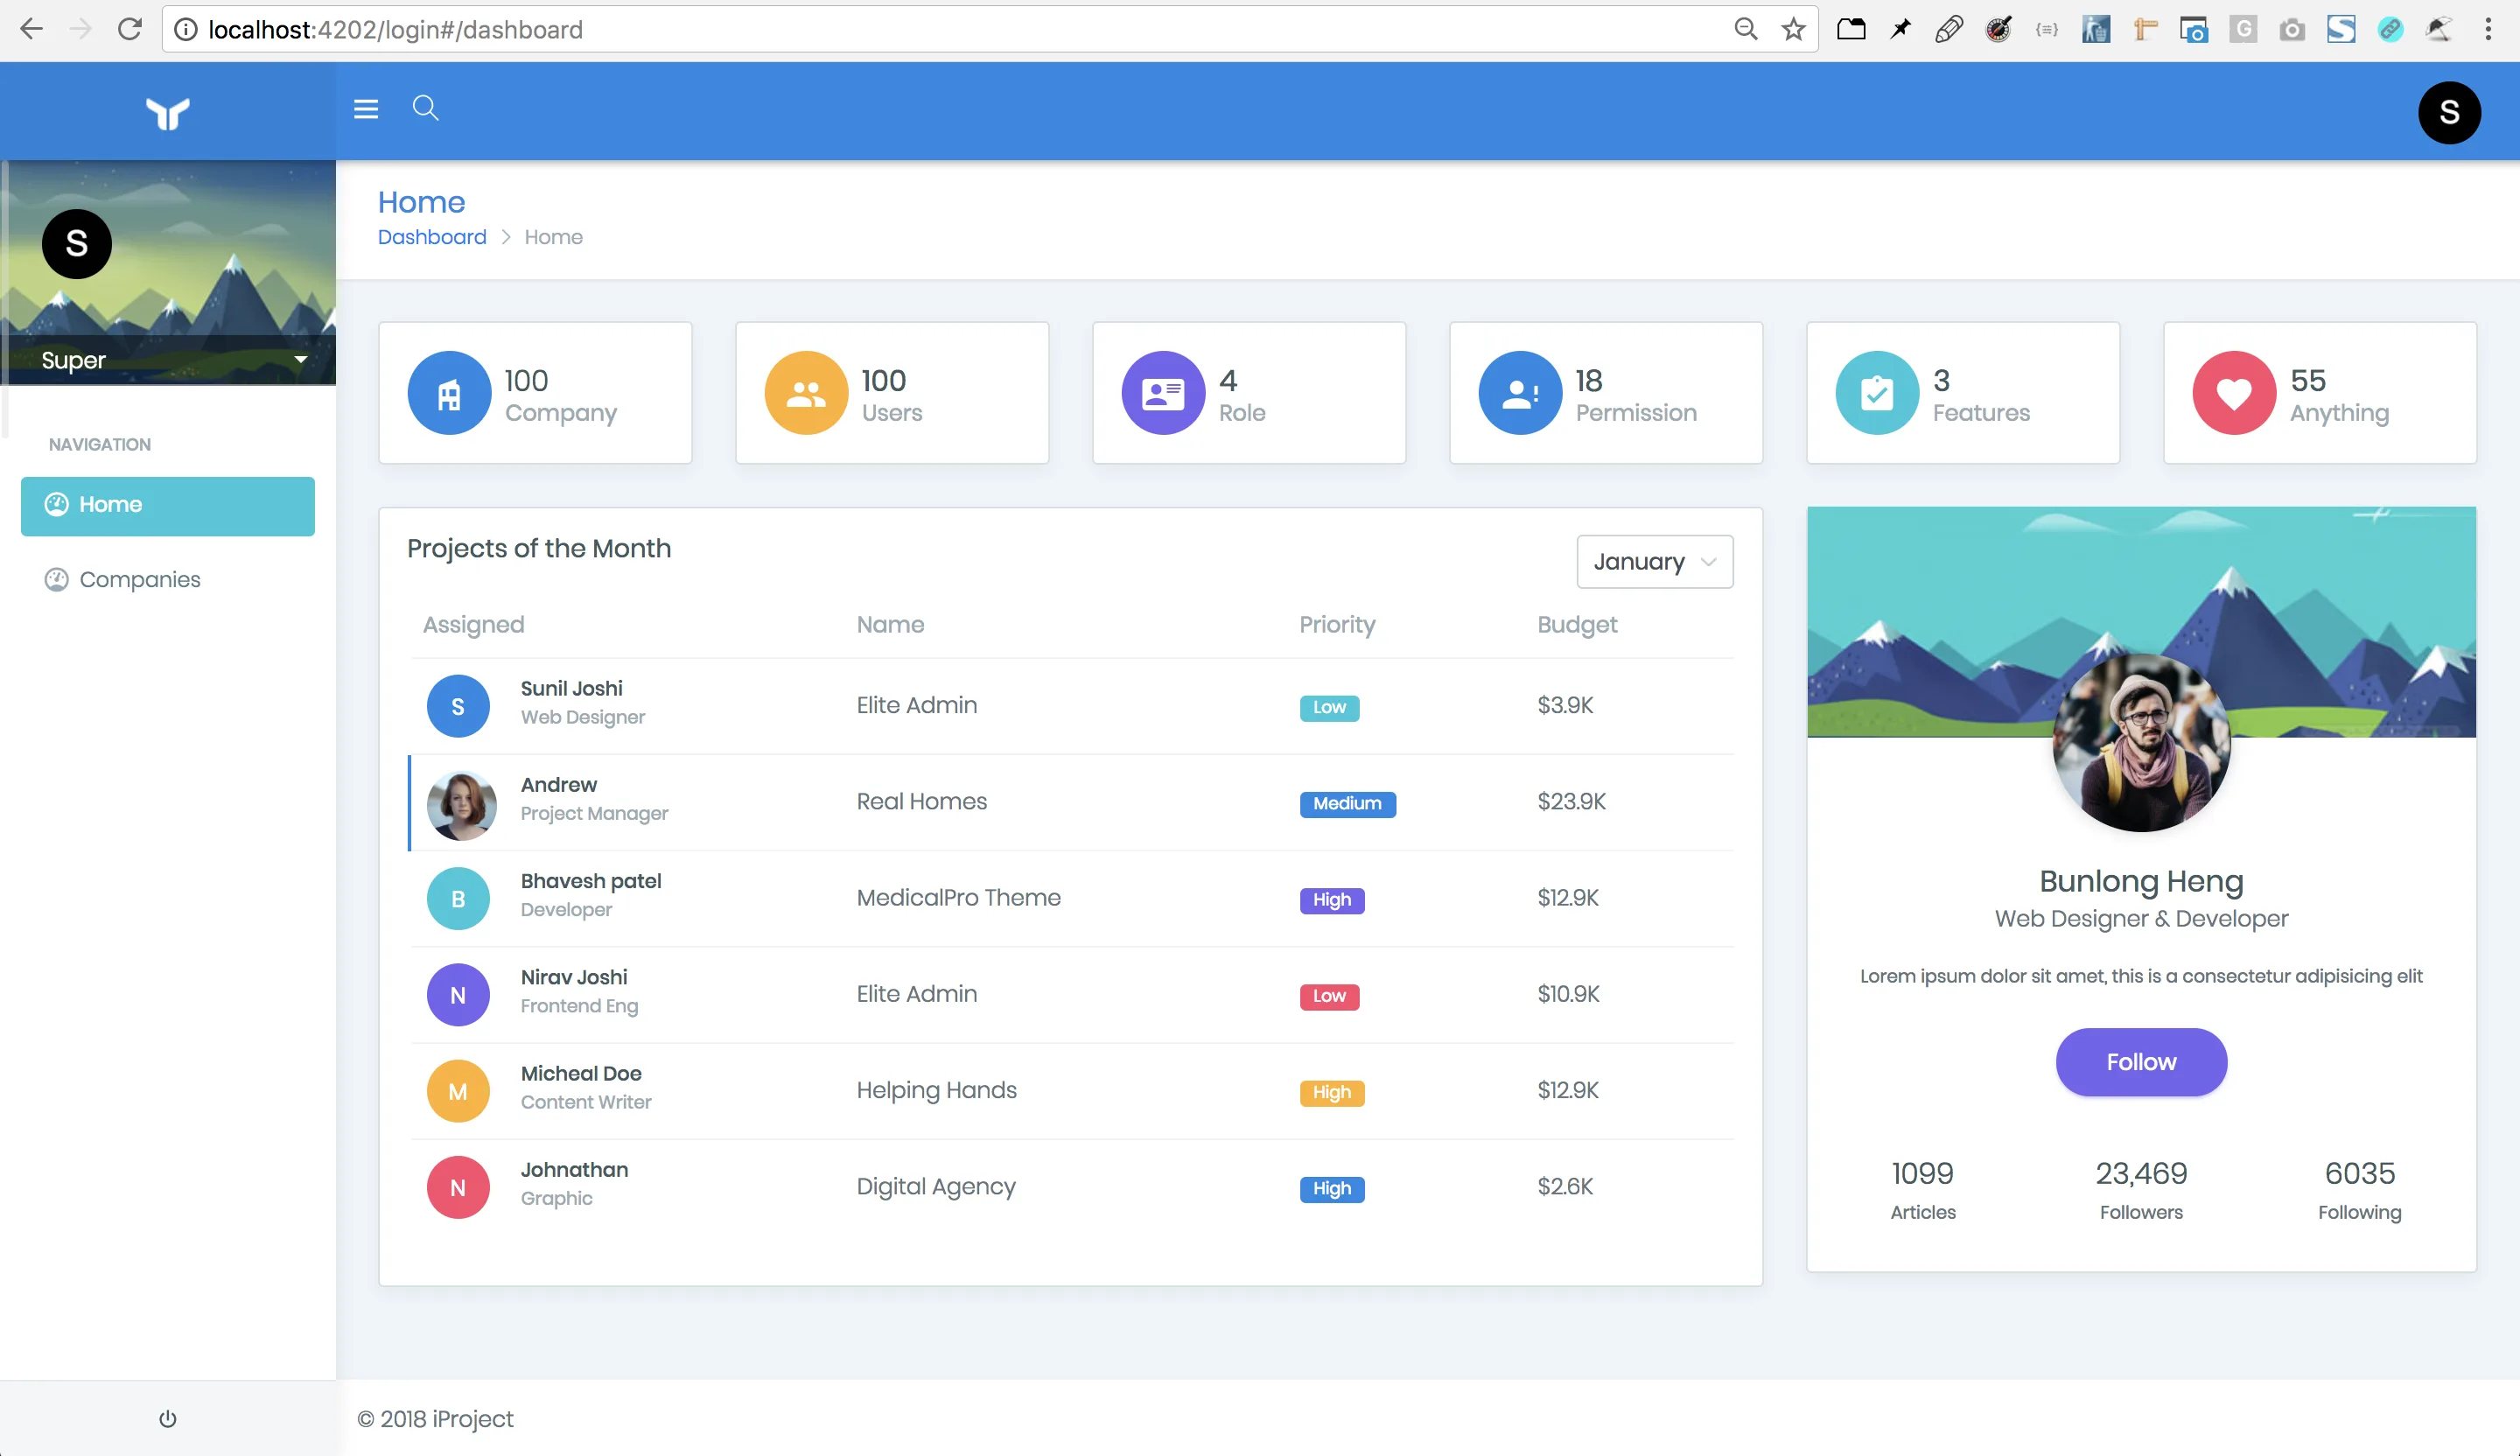Open the January month dropdown
The image size is (2520, 1456).
(1654, 562)
